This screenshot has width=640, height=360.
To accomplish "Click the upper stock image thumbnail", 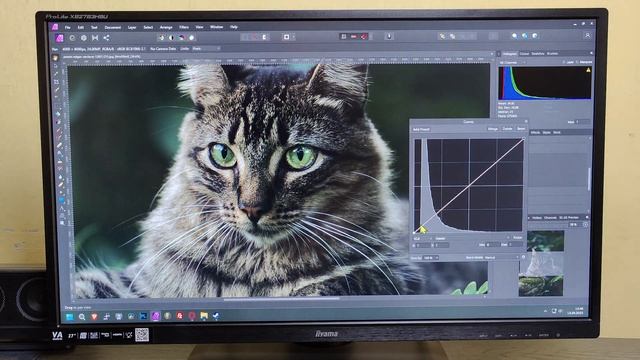I will point(545,241).
